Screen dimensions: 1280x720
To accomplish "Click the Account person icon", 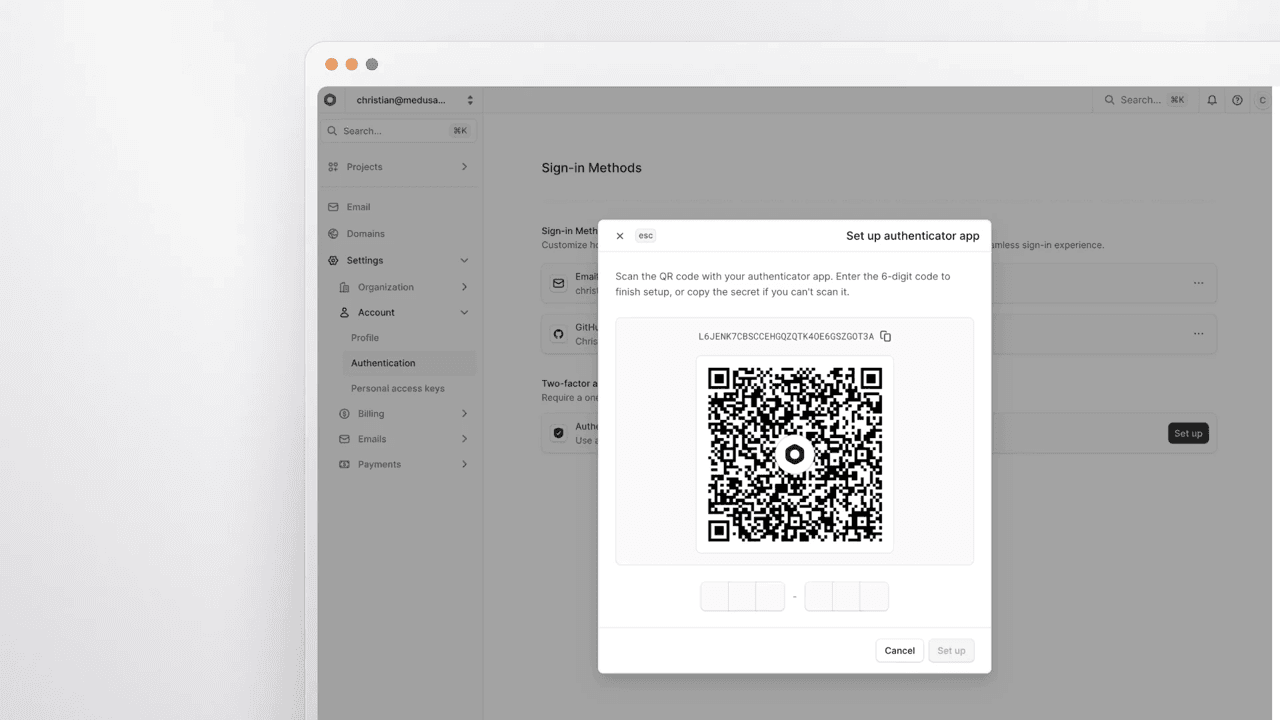I will (x=344, y=313).
